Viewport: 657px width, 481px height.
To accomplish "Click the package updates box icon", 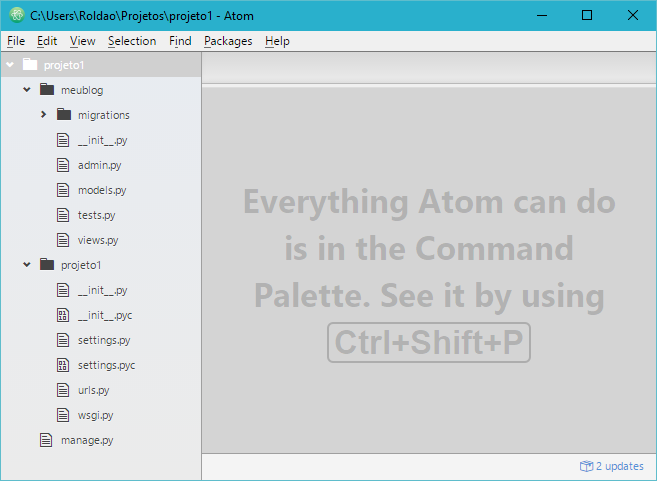I will coord(587,466).
